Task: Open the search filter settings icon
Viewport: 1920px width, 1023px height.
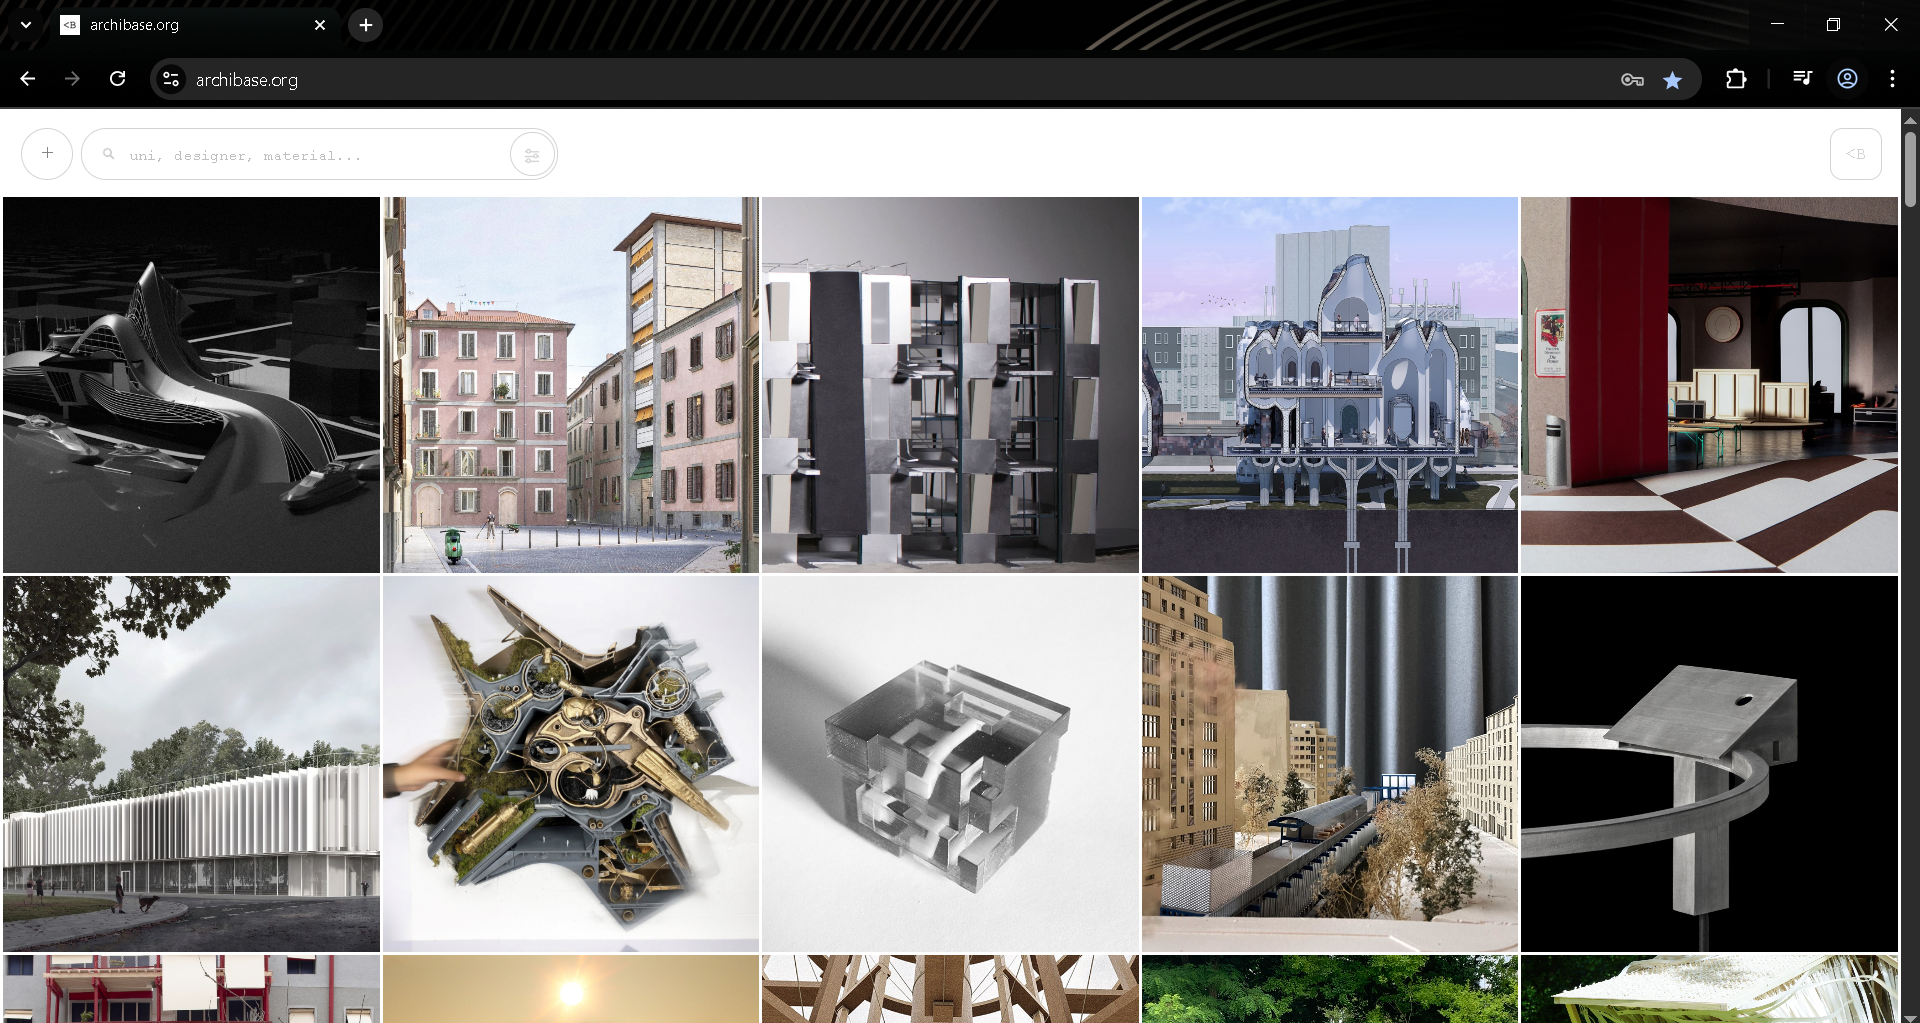Action: pos(532,155)
